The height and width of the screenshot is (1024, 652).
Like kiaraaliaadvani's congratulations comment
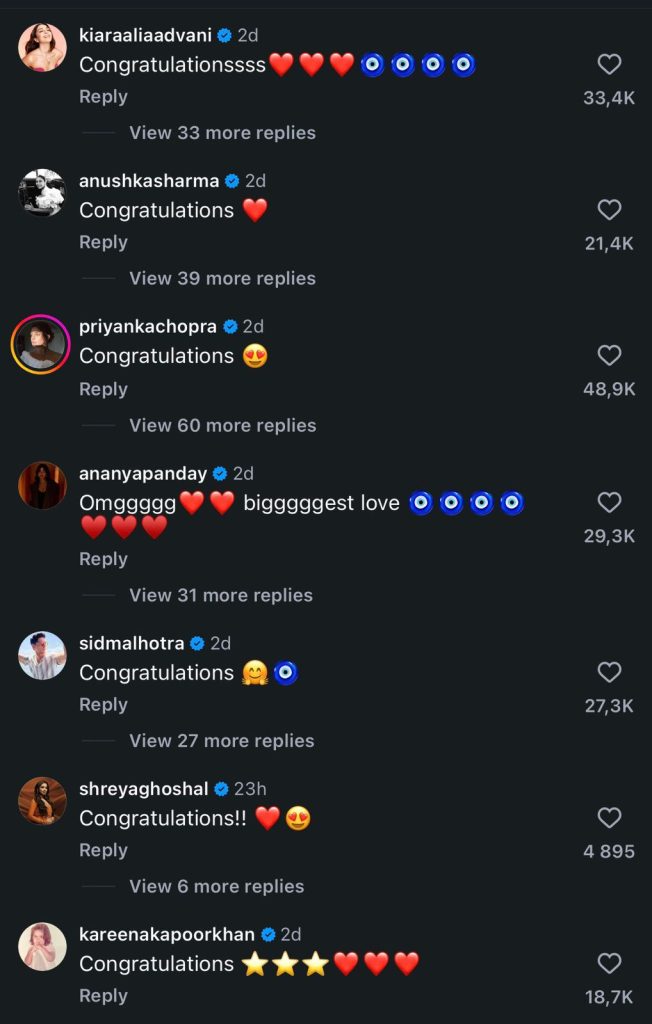610,64
